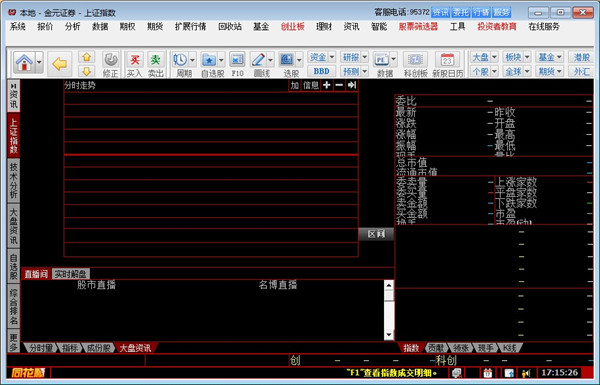This screenshot has width=600, height=385.
Task: Click the 港股 button
Action: tap(582, 57)
